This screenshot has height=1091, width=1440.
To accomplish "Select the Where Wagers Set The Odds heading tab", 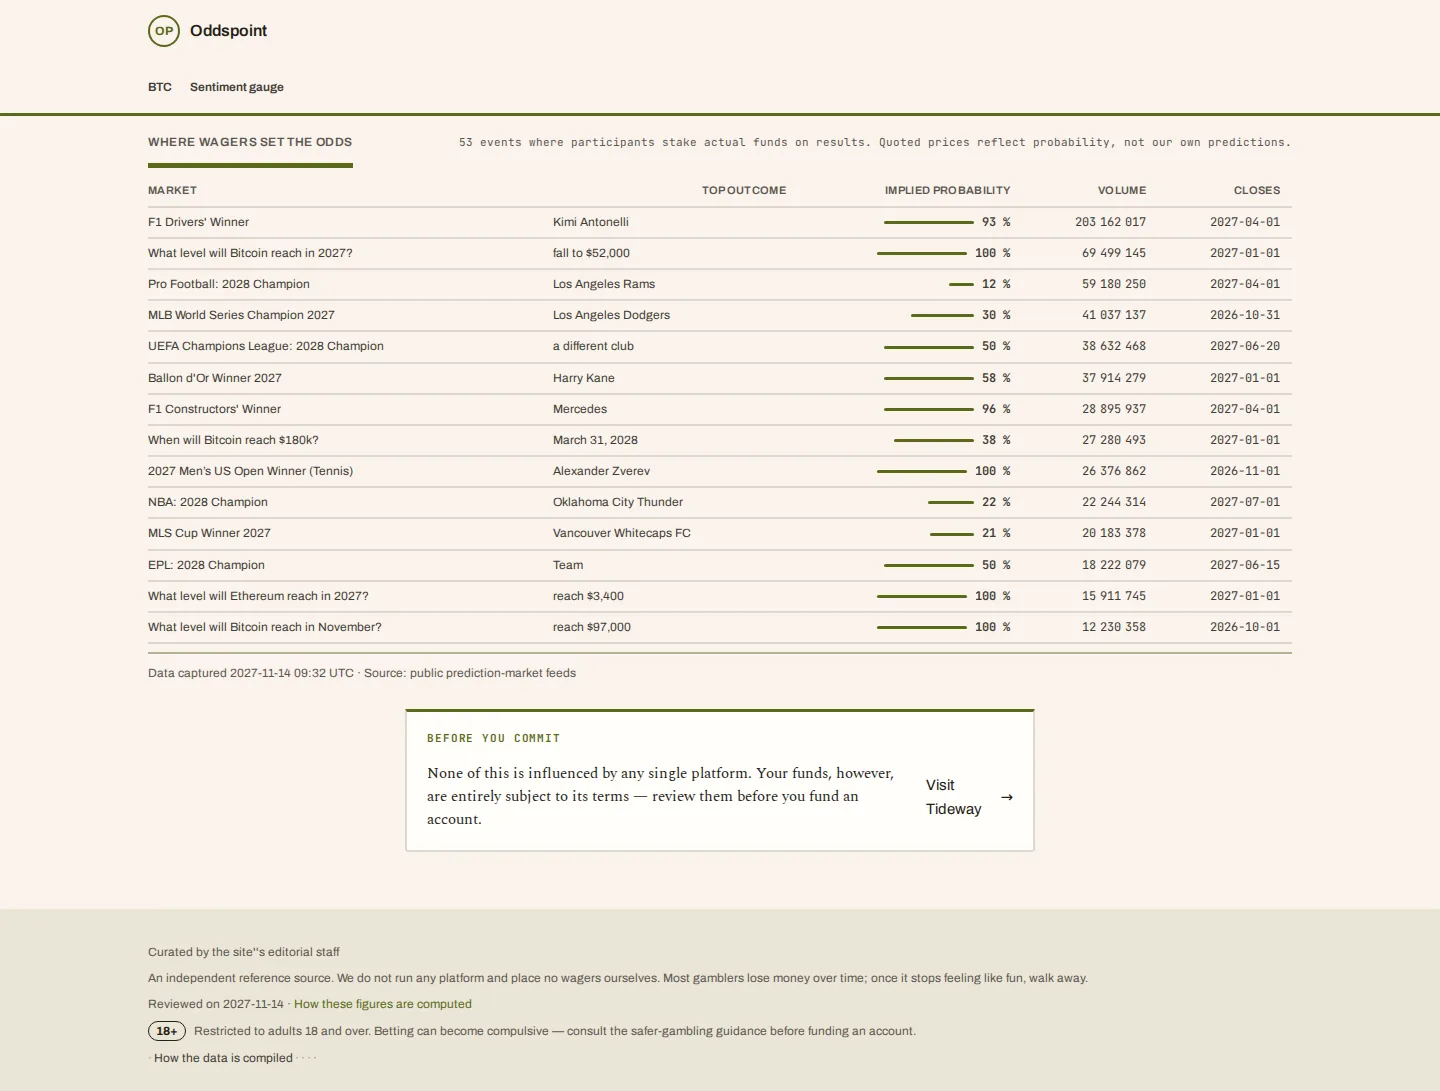I will click(250, 142).
